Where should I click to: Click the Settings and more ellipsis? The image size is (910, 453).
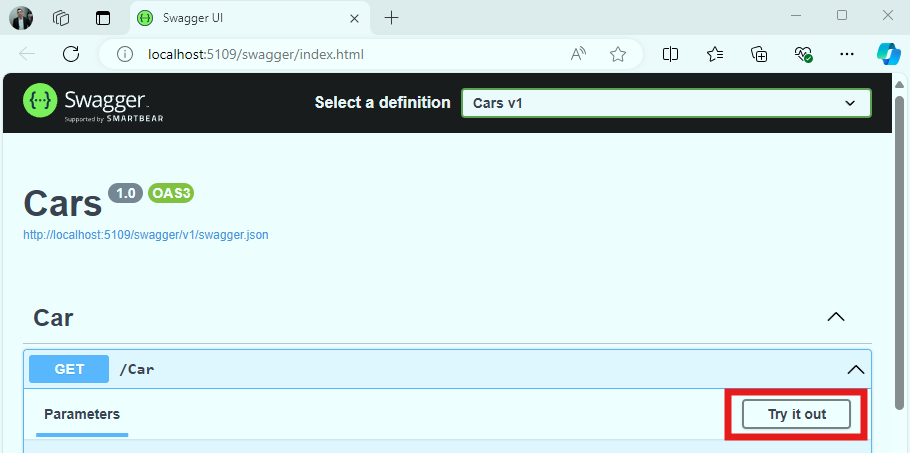tap(847, 55)
